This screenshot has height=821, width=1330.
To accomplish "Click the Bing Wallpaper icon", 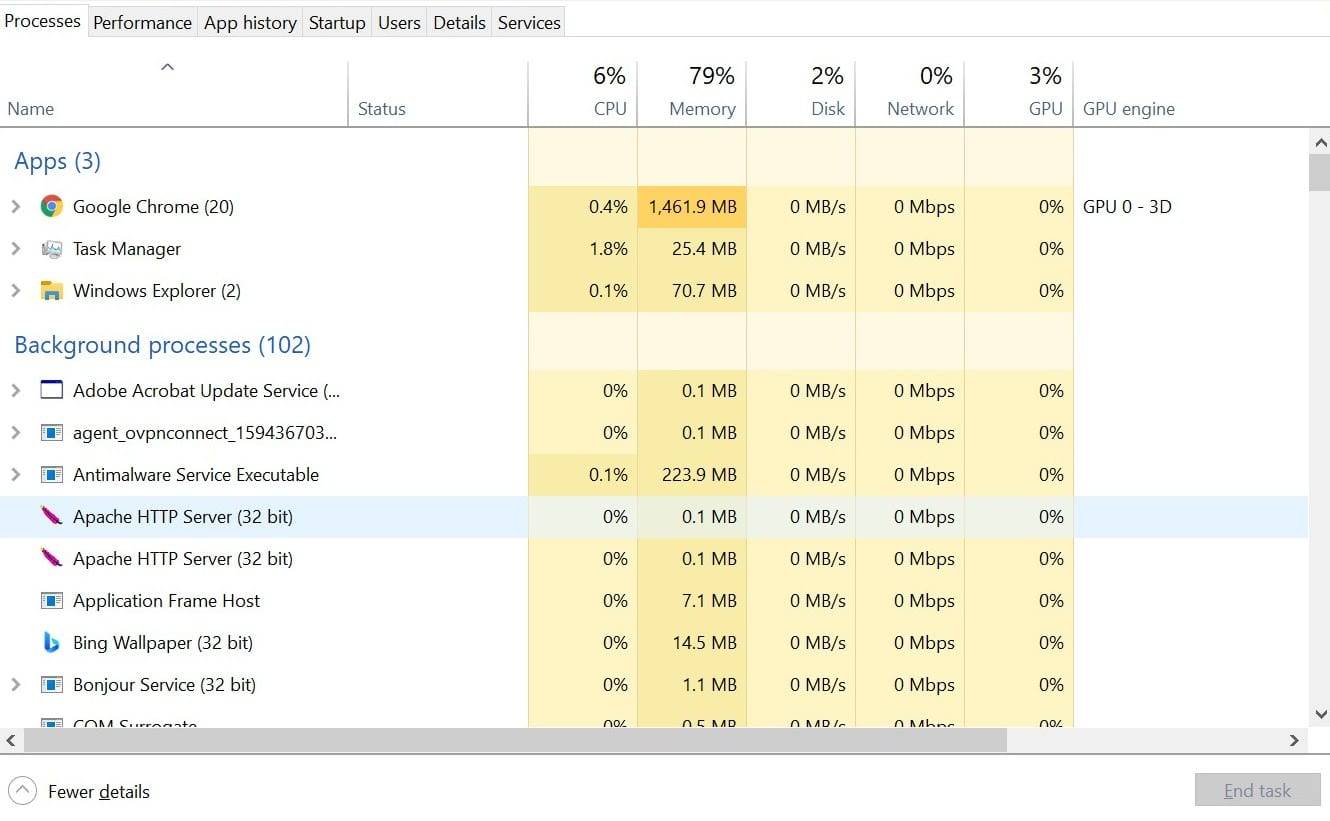I will pos(51,643).
